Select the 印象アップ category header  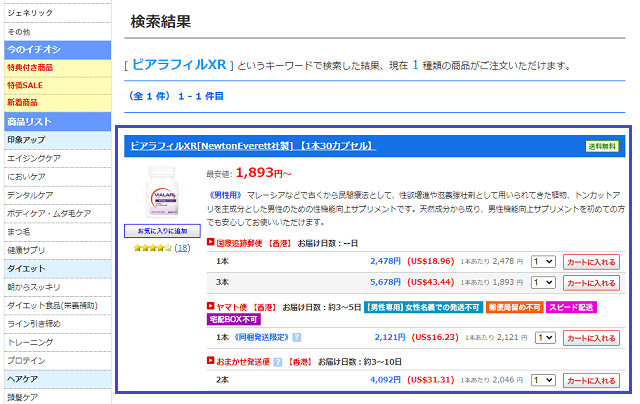(58, 140)
